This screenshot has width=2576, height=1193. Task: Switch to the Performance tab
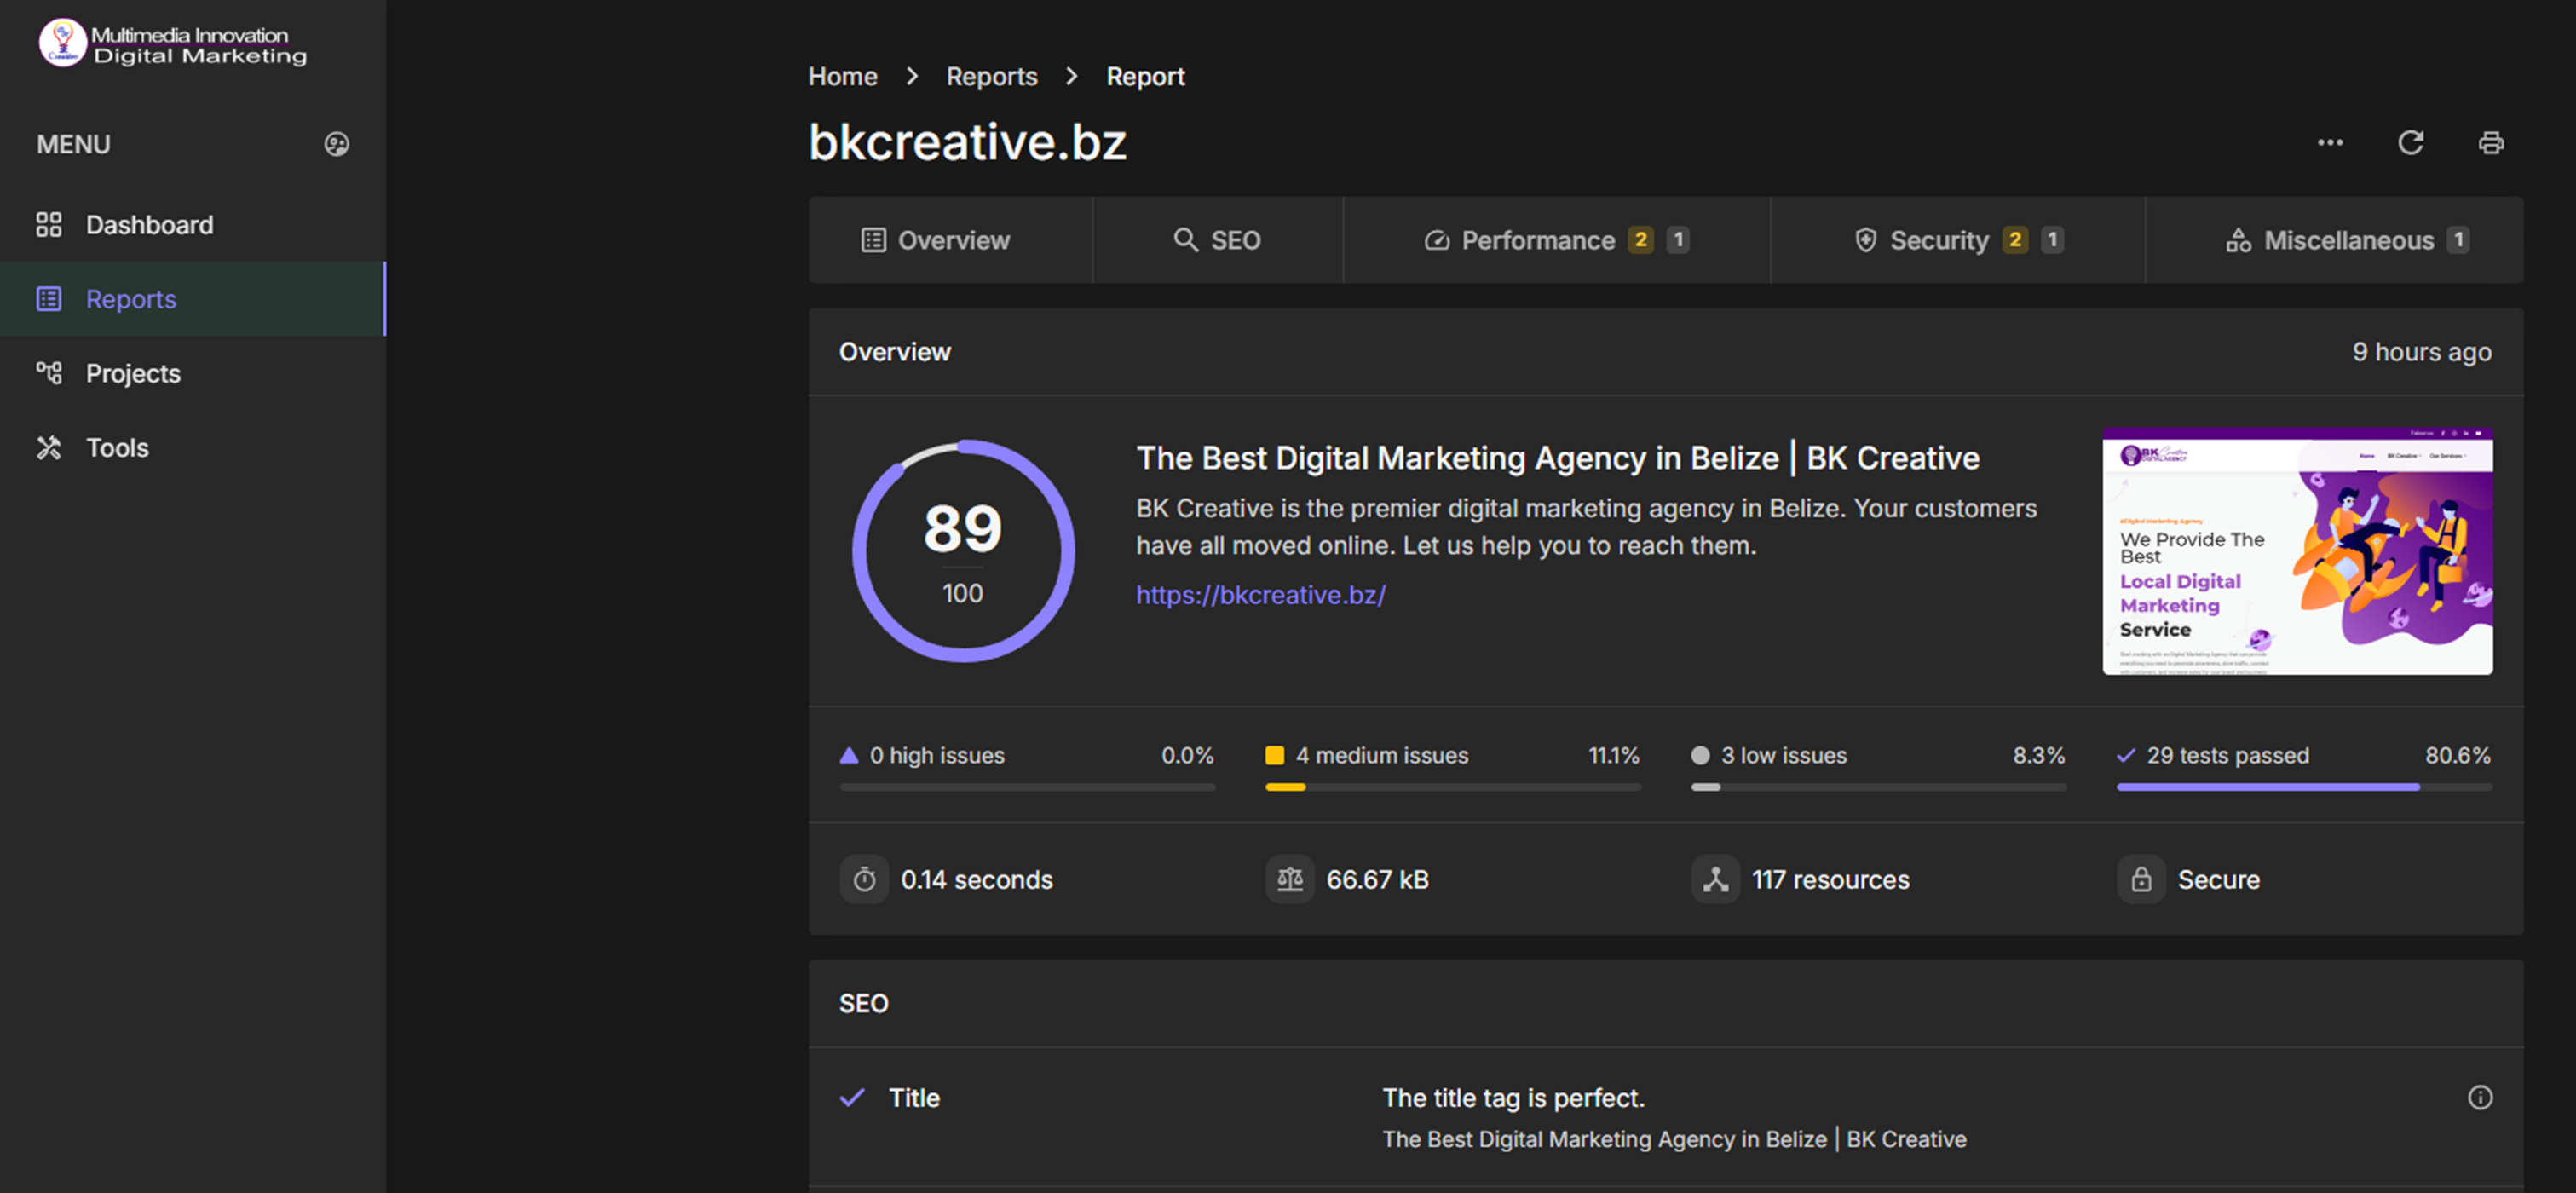[1537, 240]
